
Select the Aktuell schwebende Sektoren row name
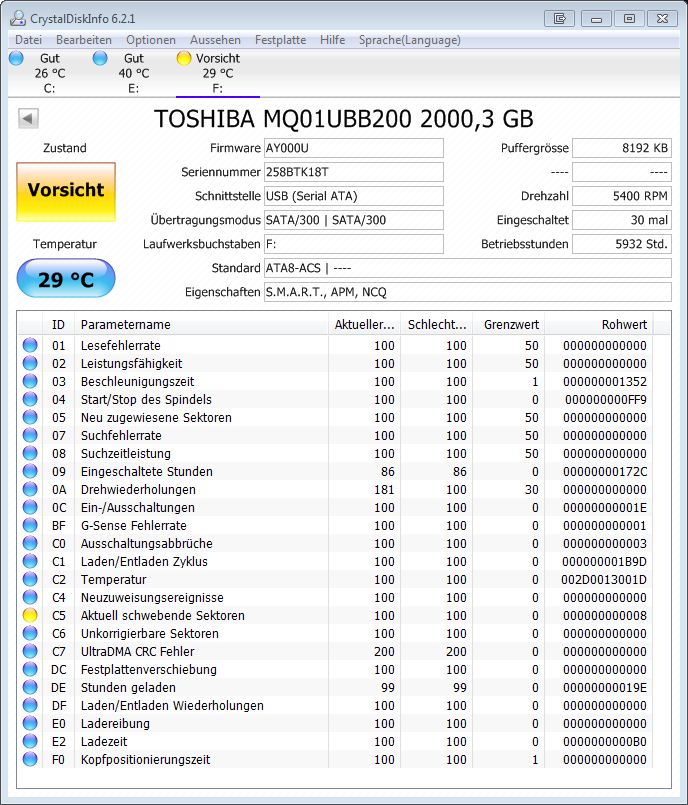pos(163,615)
